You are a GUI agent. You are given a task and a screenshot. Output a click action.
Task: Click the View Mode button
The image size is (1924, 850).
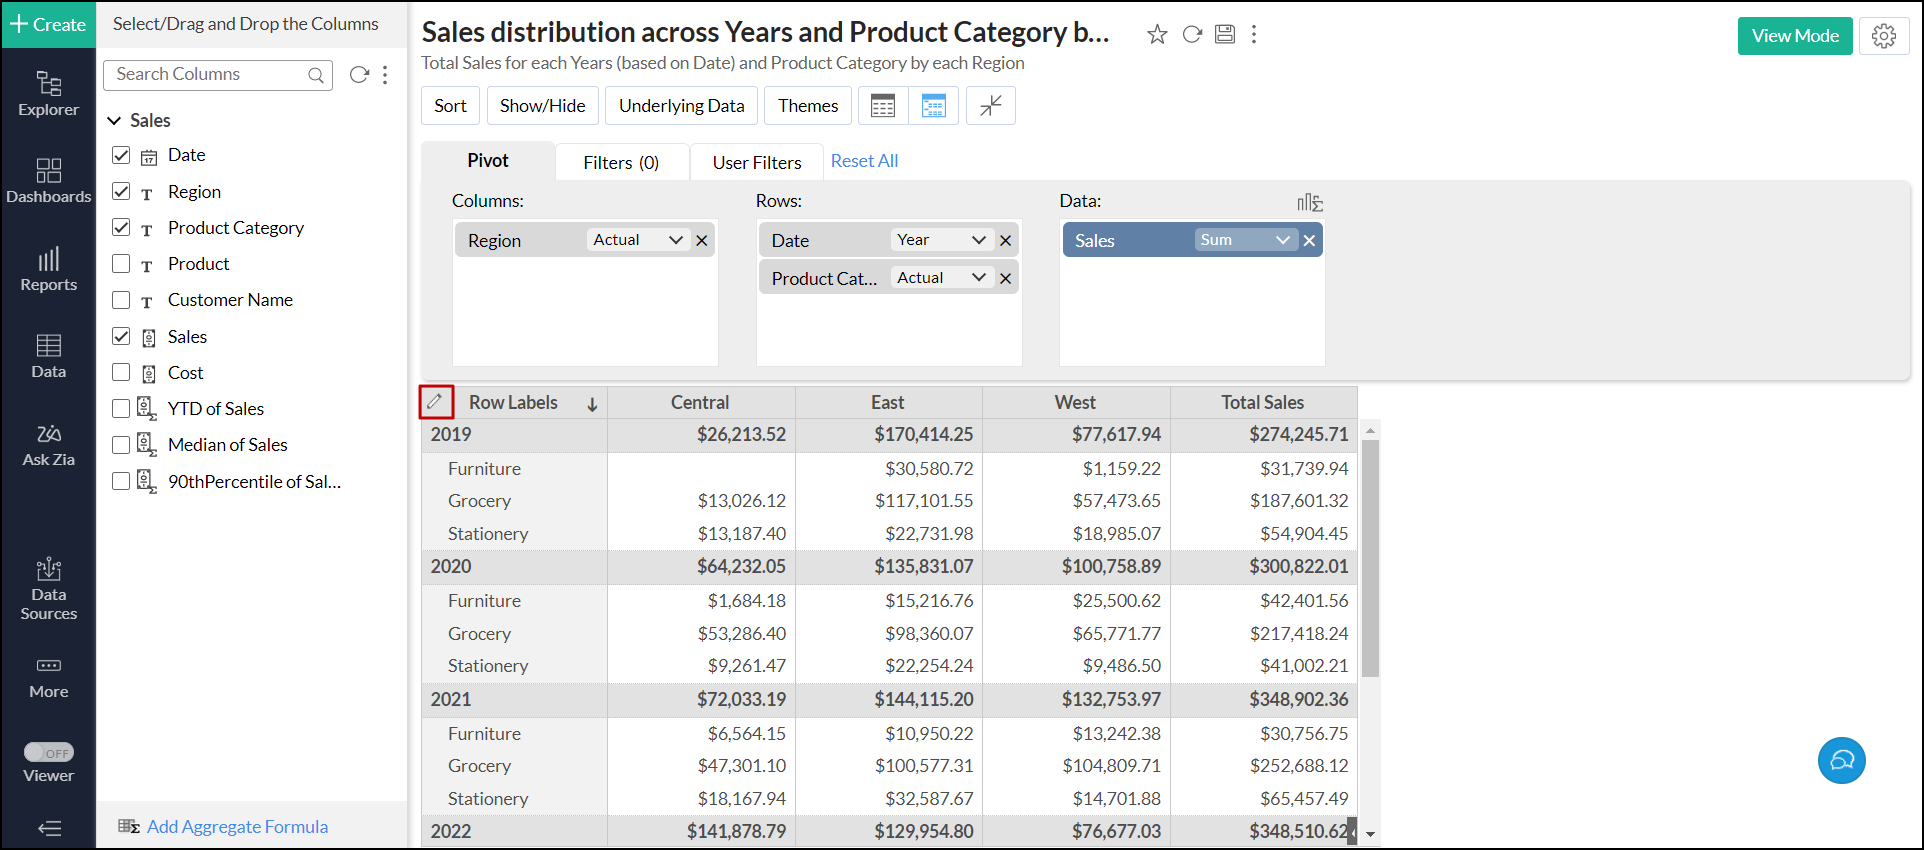(1794, 36)
